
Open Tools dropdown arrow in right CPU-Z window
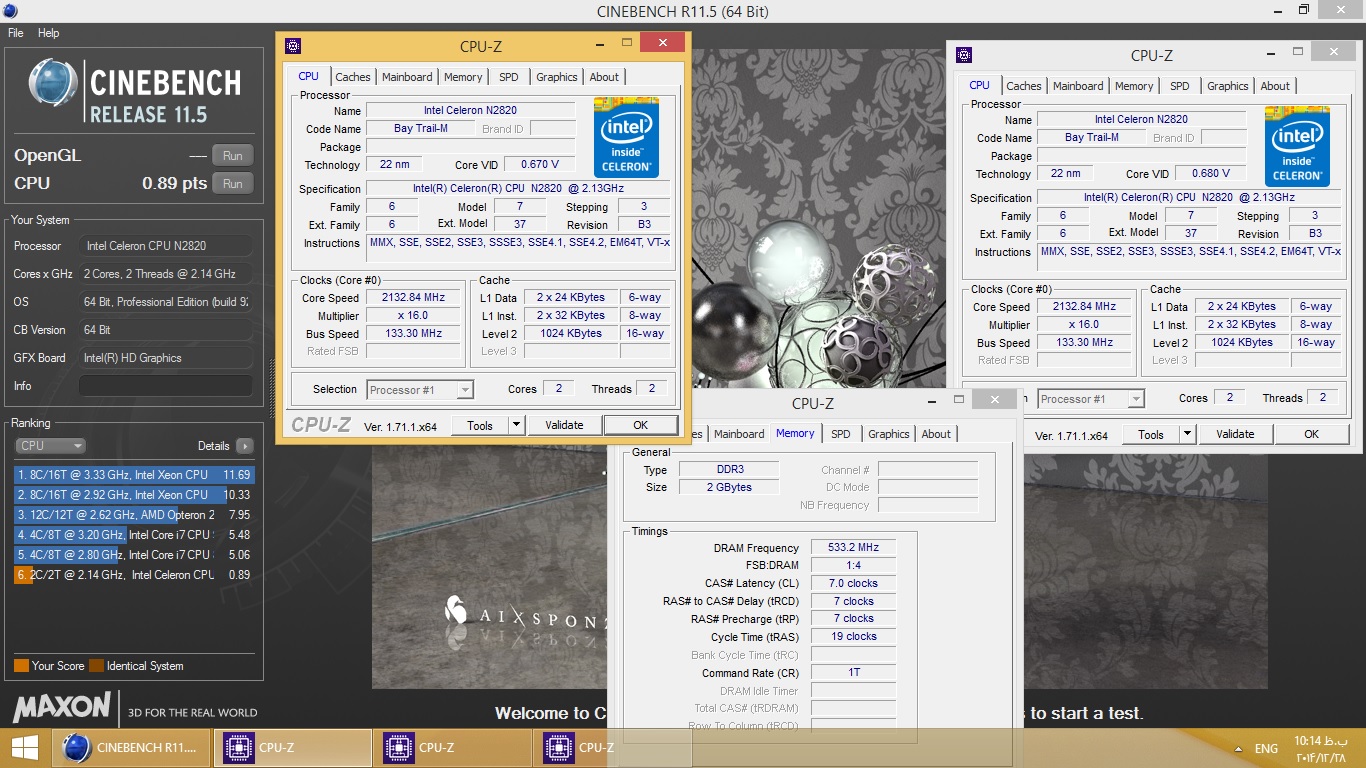[1187, 434]
